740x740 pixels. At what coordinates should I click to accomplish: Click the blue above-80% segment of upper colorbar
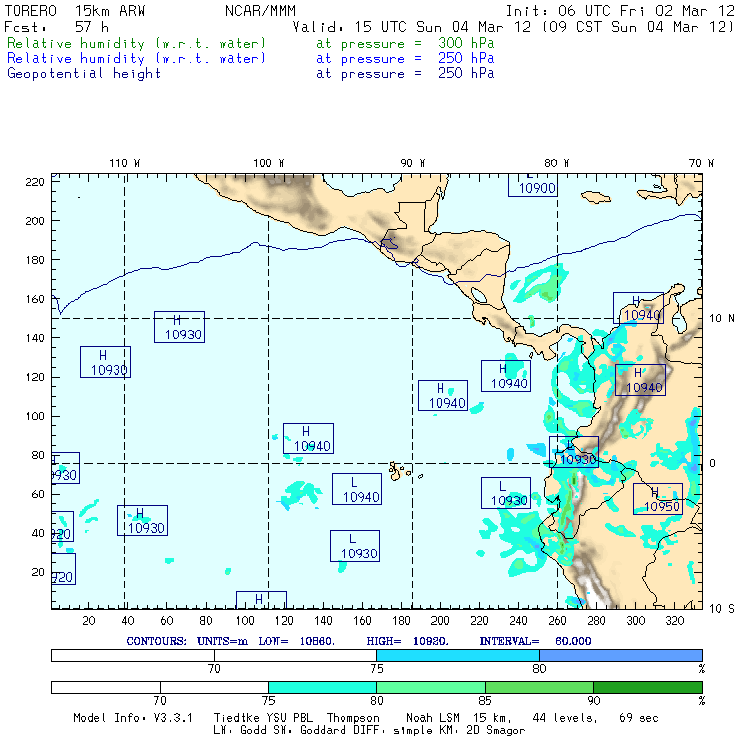[621, 655]
